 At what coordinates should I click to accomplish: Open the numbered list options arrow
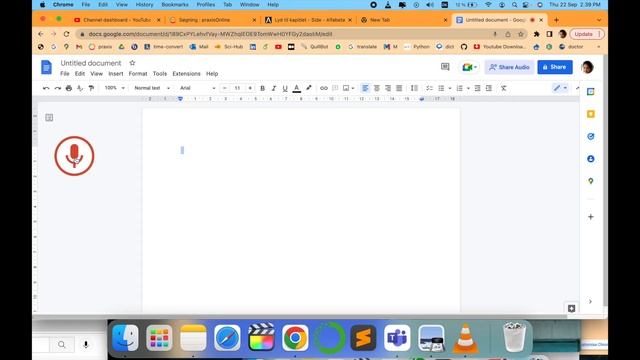coord(468,88)
